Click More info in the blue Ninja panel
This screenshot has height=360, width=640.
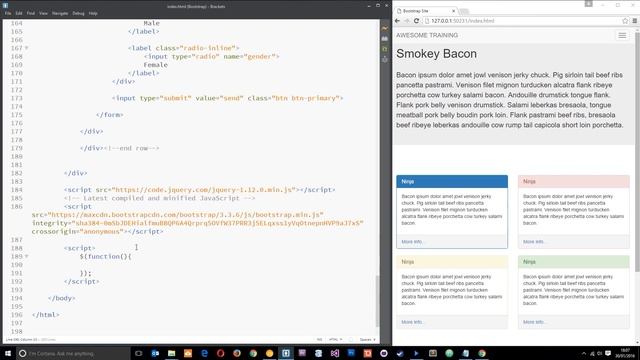[x=413, y=242]
